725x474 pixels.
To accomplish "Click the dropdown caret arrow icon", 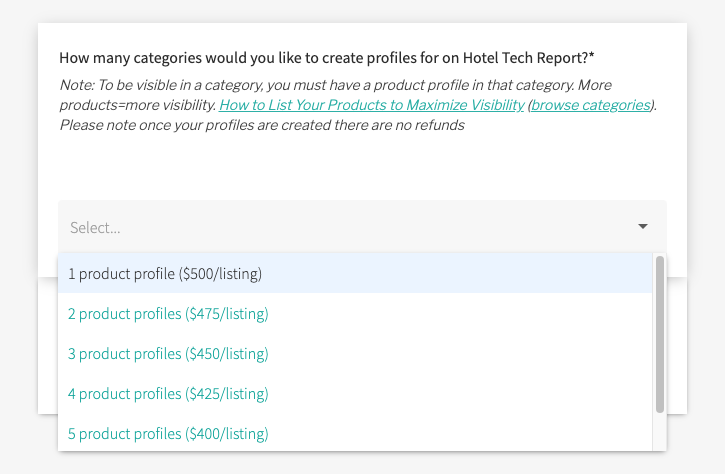I will pos(643,226).
